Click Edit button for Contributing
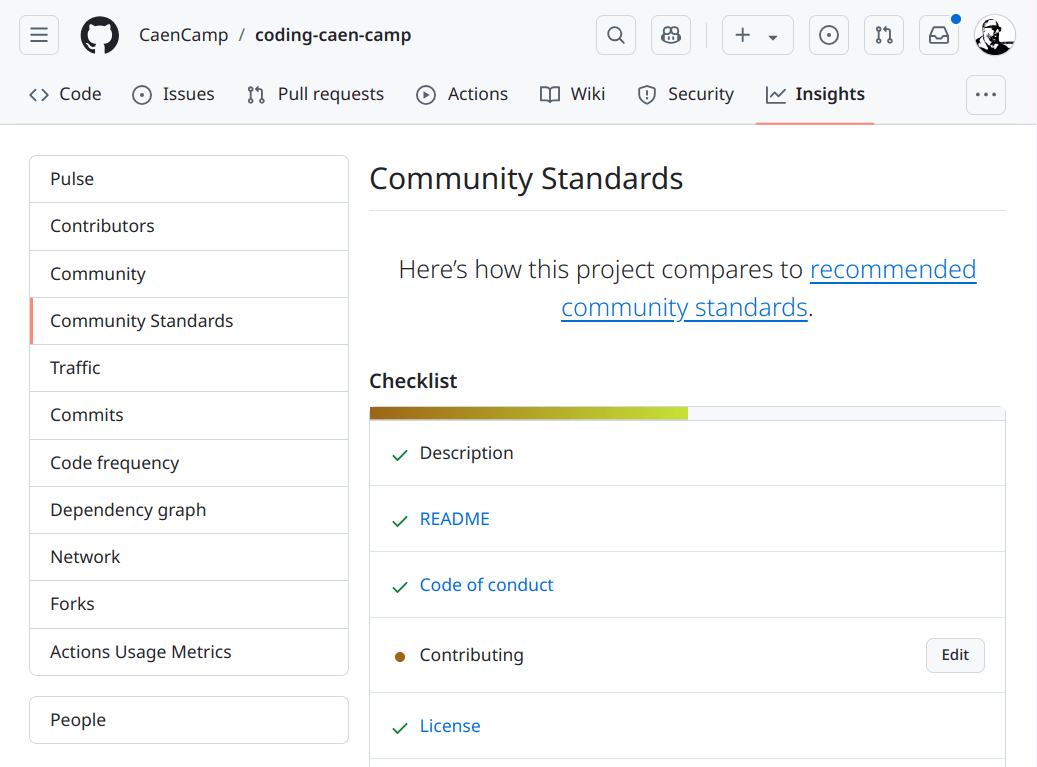 [955, 655]
